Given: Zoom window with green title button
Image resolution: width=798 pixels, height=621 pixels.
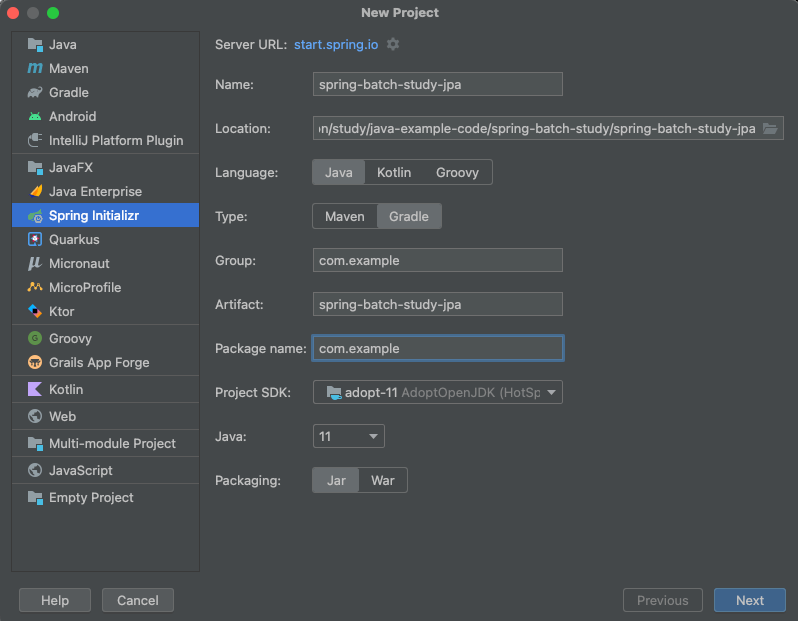Looking at the screenshot, I should (x=53, y=13).
